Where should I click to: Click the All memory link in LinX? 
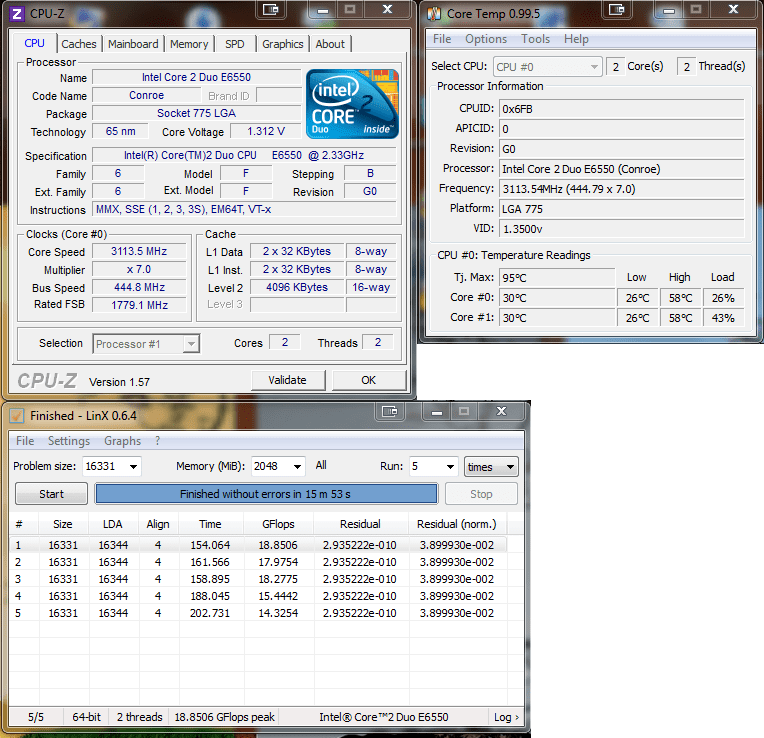click(321, 465)
